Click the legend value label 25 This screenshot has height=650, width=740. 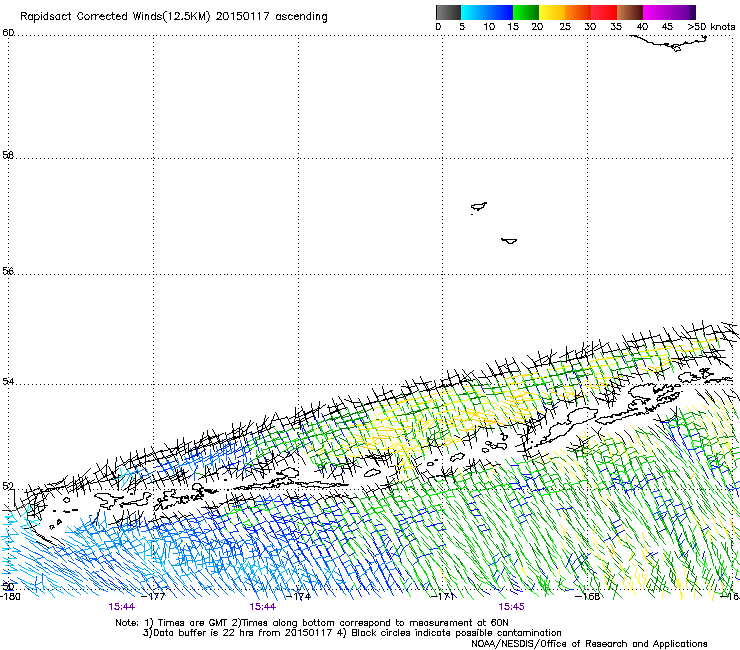click(565, 27)
